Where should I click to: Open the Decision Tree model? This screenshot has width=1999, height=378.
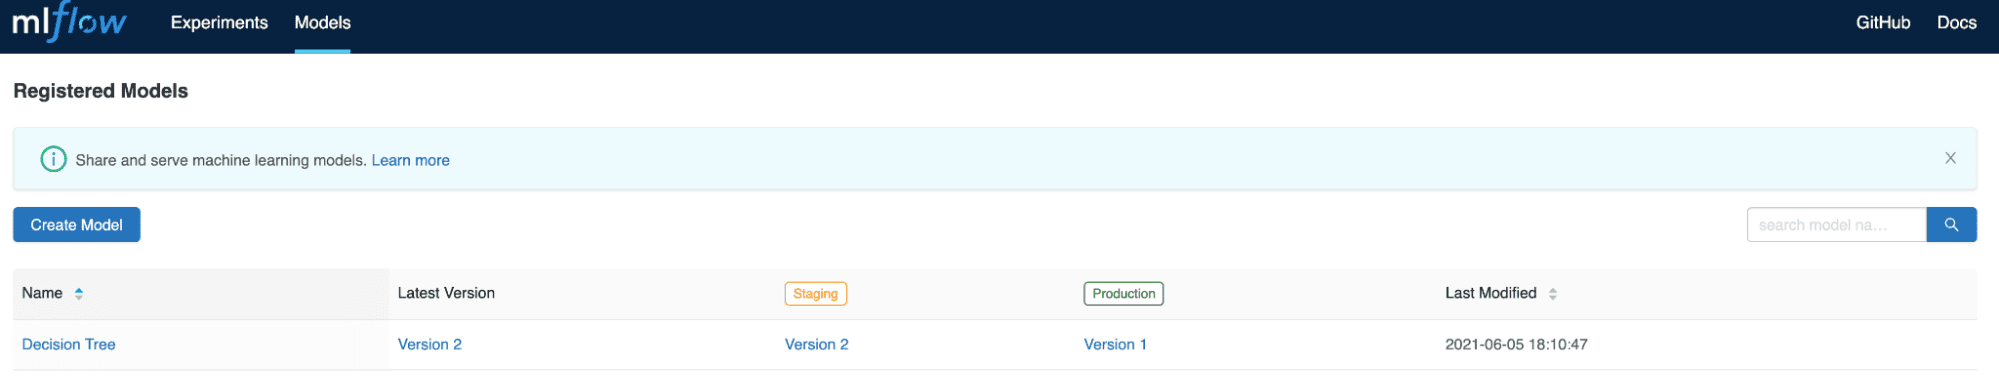(x=69, y=344)
